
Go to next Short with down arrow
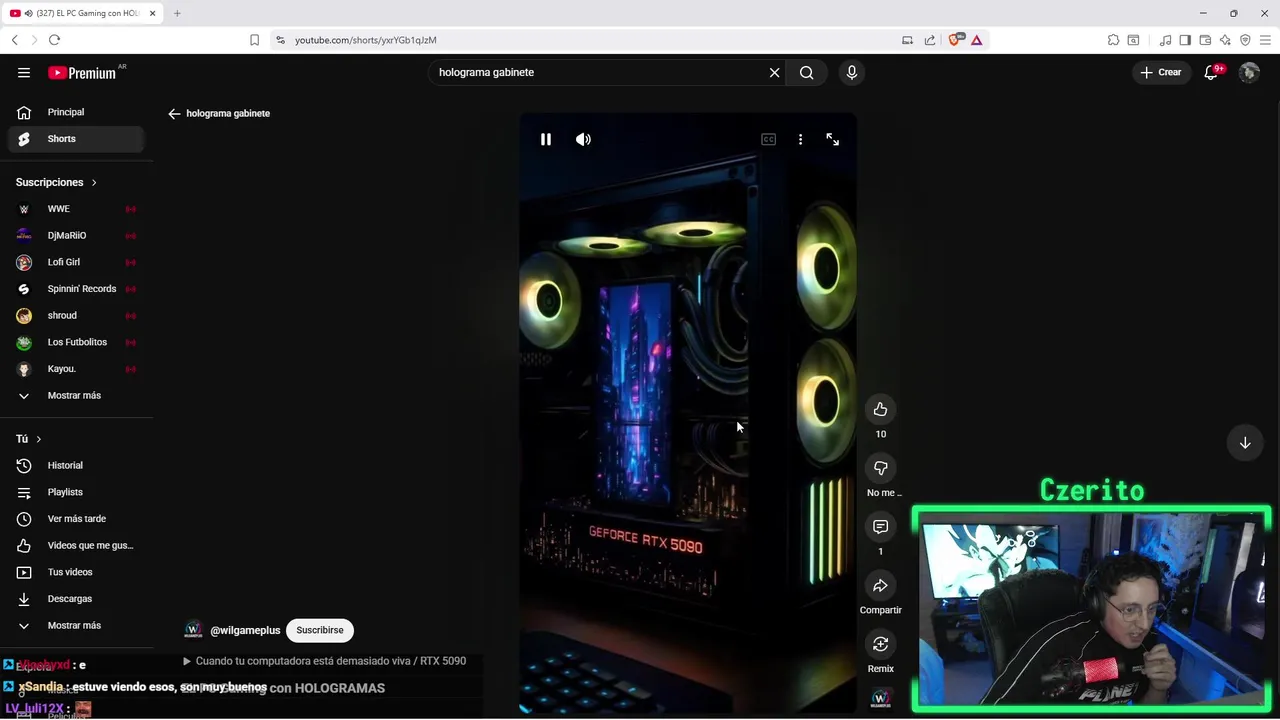tap(1245, 443)
